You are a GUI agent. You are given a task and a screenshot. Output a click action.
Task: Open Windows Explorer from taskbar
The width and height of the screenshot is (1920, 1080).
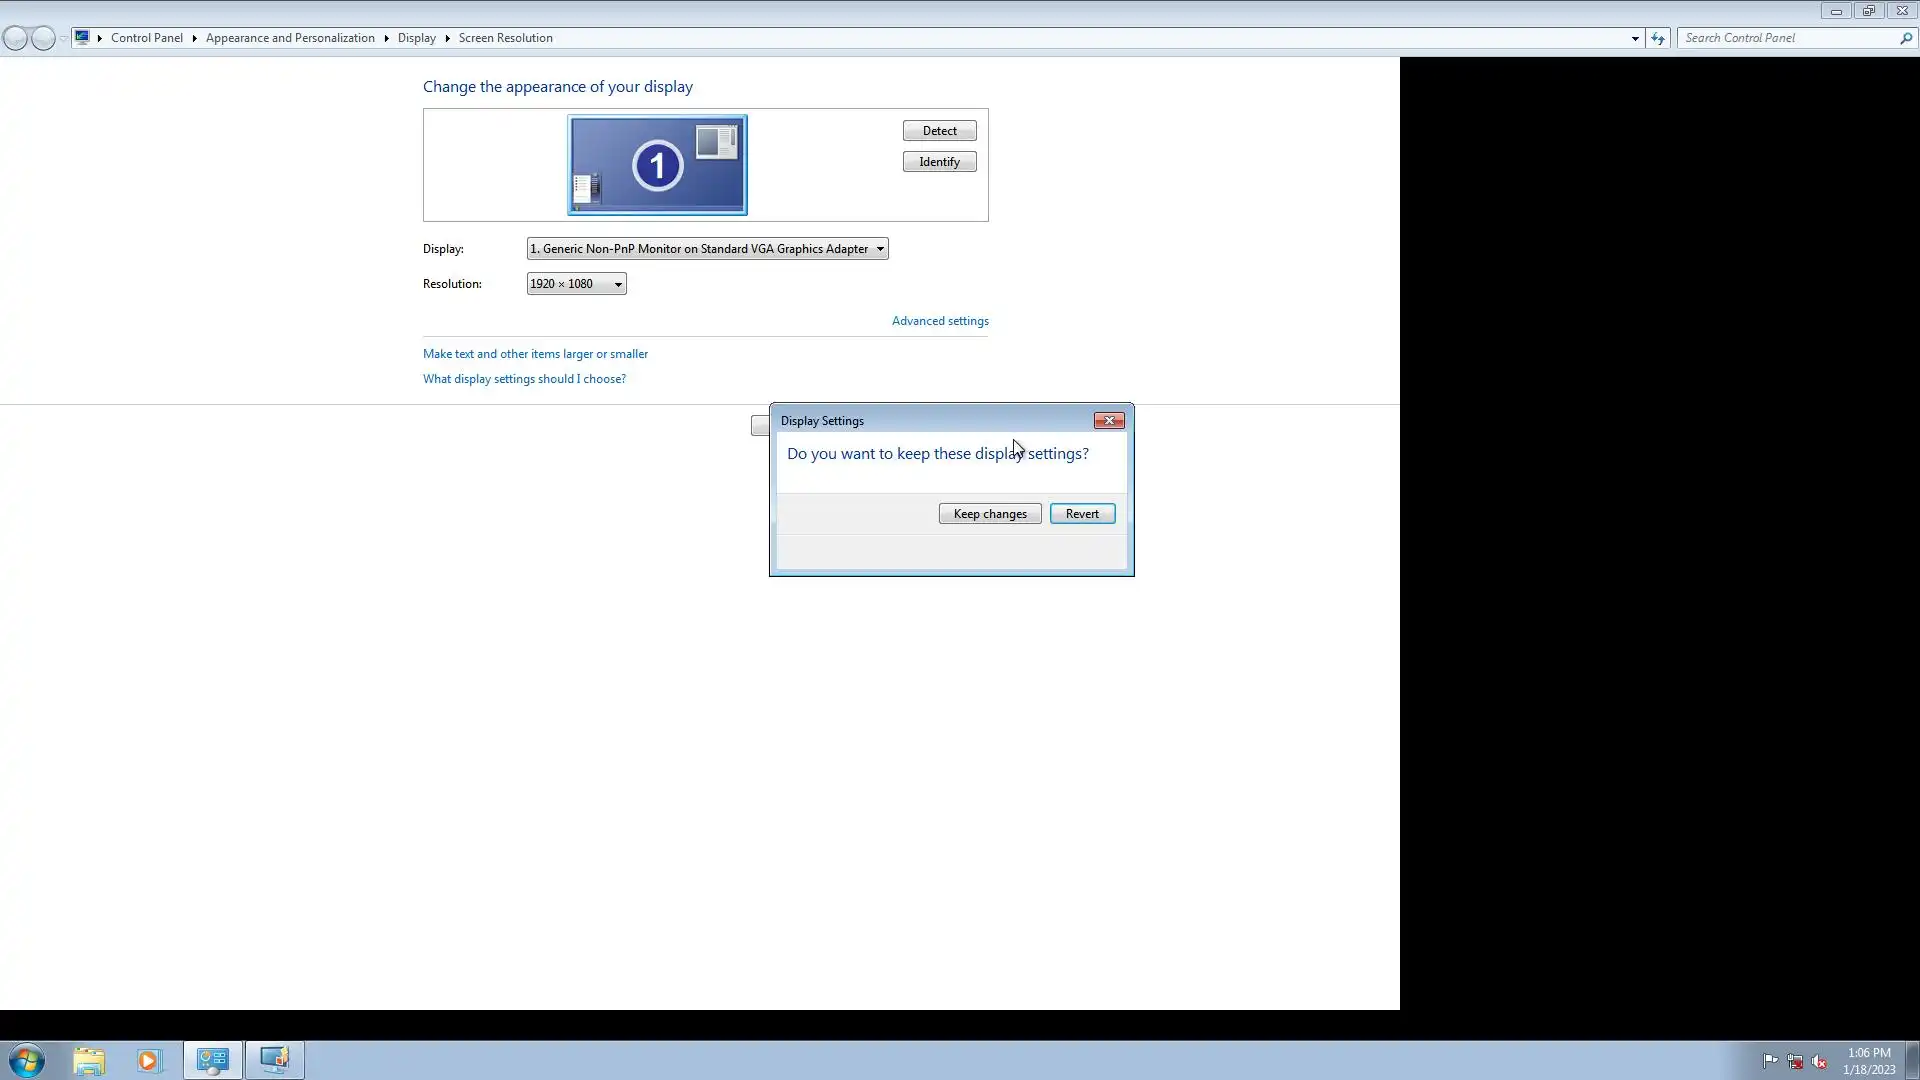point(89,1060)
